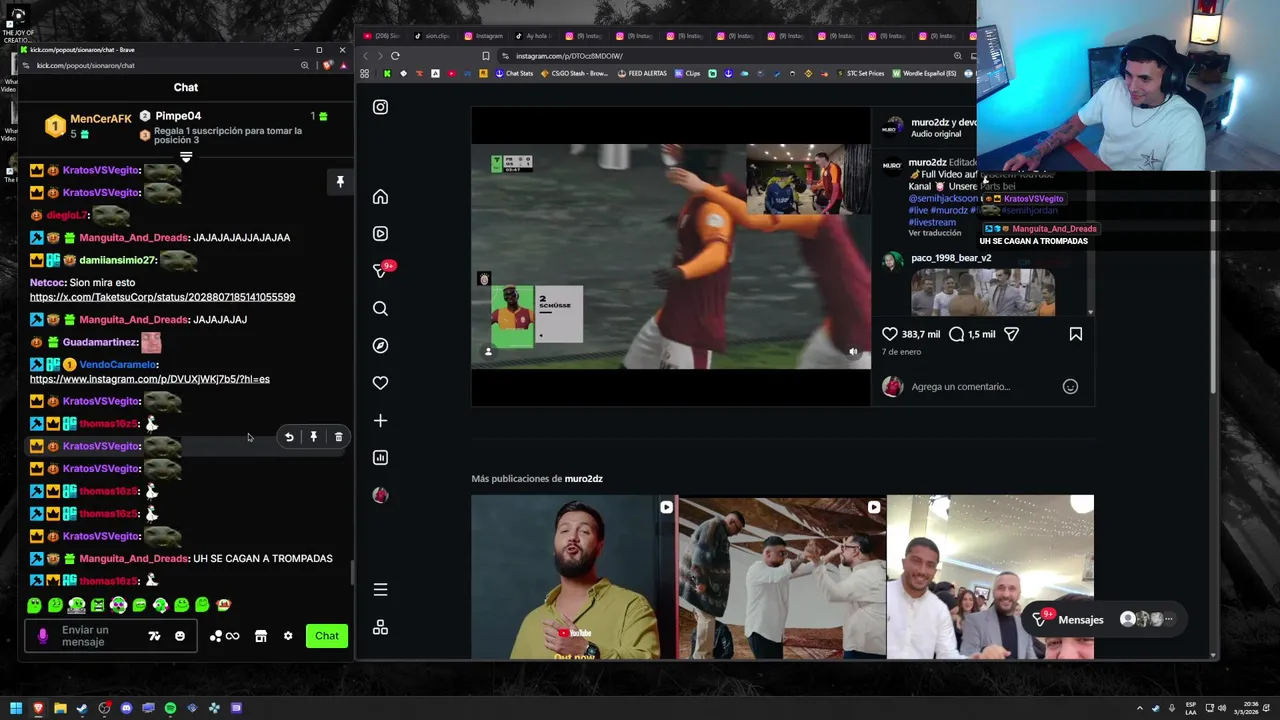
Task: Pin hovered chat message icon
Action: pyautogui.click(x=314, y=437)
